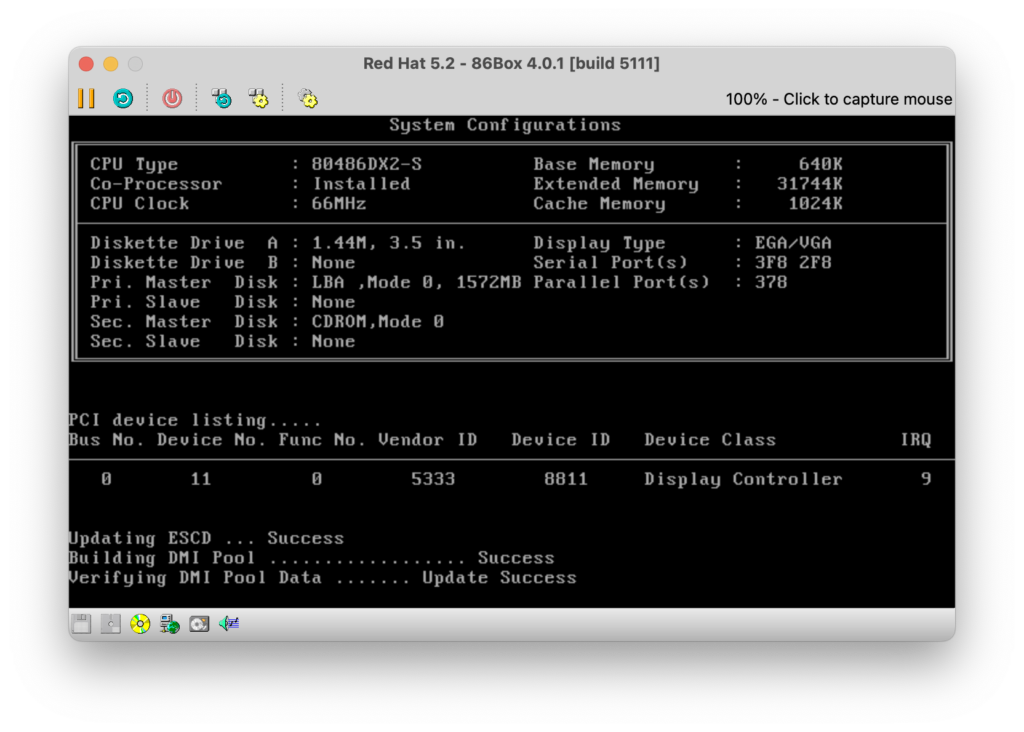Click the IRQ value '9'
Screen dimensions: 1024x732
point(926,479)
